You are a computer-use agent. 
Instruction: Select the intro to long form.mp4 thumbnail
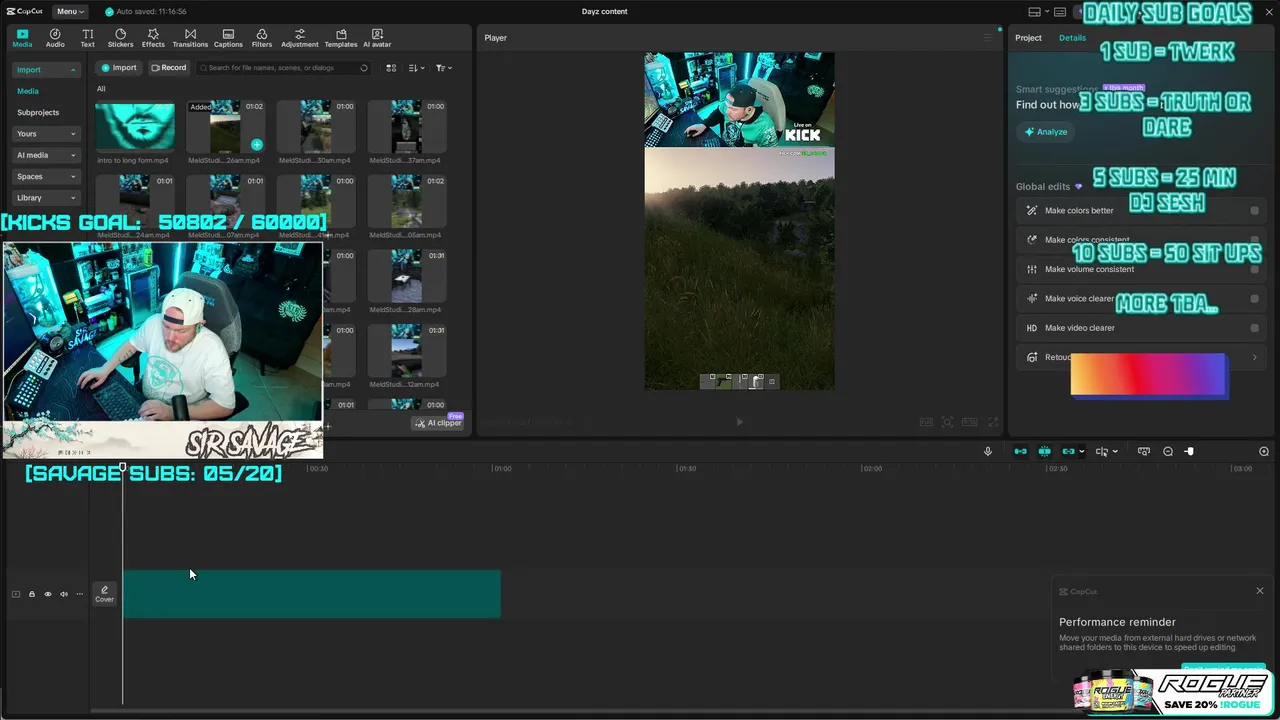[135, 126]
